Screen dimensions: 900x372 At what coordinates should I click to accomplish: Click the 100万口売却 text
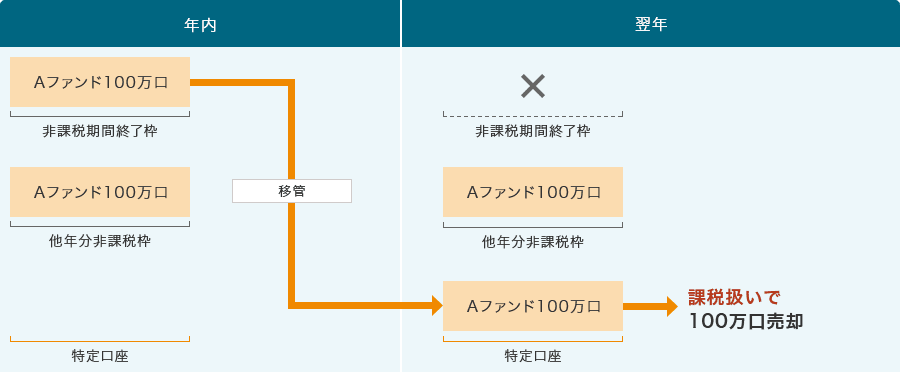[746, 321]
